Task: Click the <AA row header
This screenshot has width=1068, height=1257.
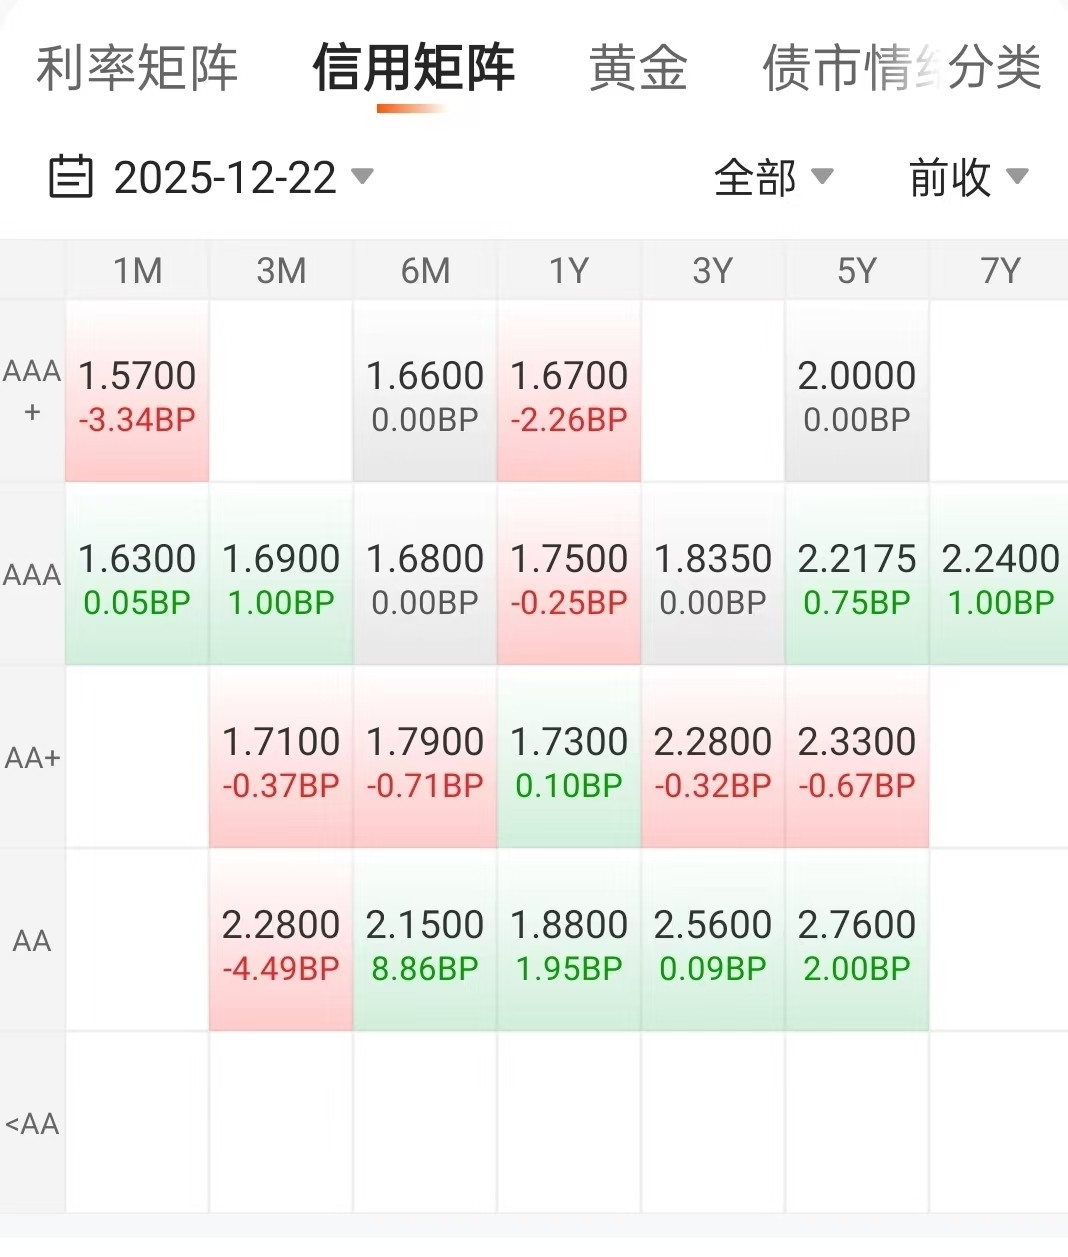Action: pyautogui.click(x=32, y=1124)
